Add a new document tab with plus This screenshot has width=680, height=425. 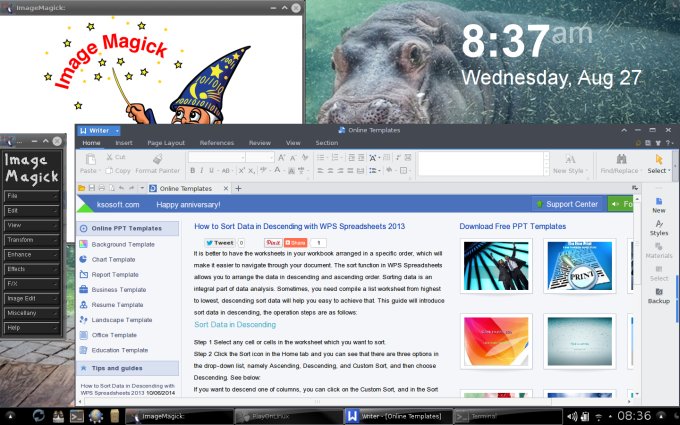pos(238,188)
